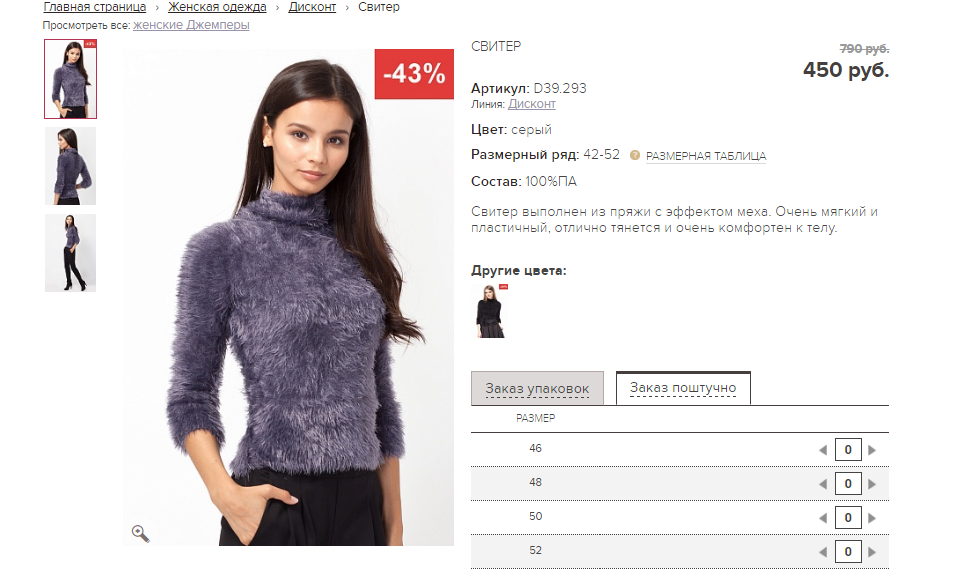Viewport: 980px width, 585px height.
Task: Go to Женская одежда breadcrumb
Action: tap(217, 7)
